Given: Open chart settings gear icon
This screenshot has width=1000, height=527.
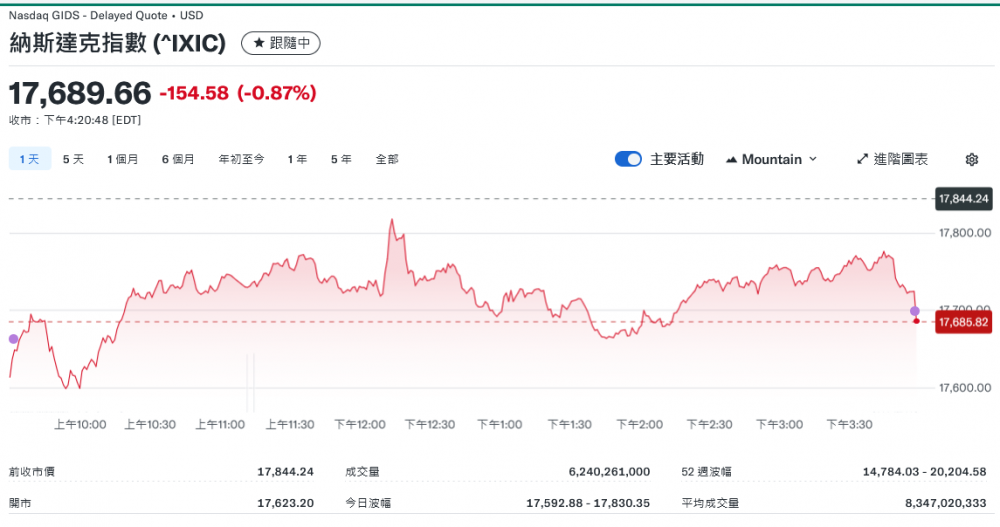Looking at the screenshot, I should (x=971, y=159).
